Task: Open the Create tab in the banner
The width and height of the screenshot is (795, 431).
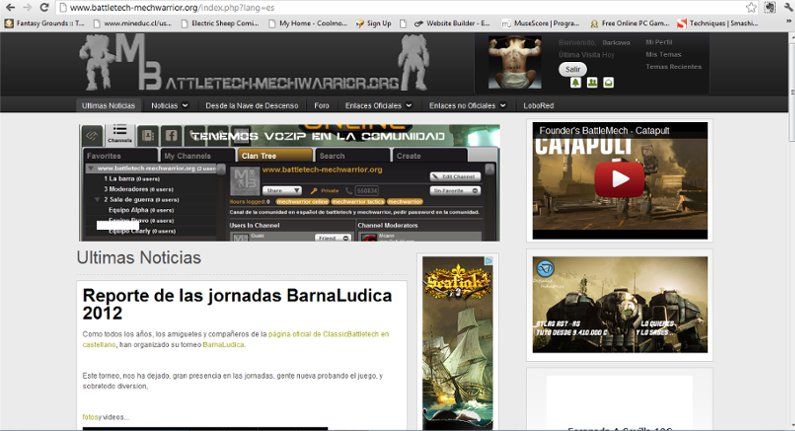Action: (430, 156)
